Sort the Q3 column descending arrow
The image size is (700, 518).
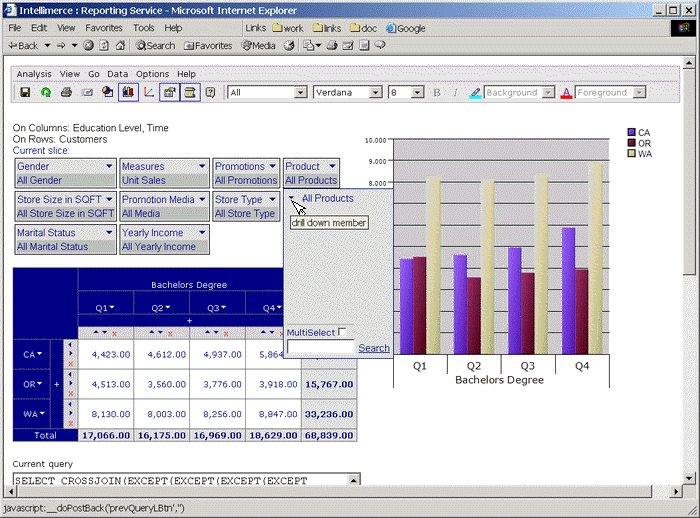(x=216, y=333)
